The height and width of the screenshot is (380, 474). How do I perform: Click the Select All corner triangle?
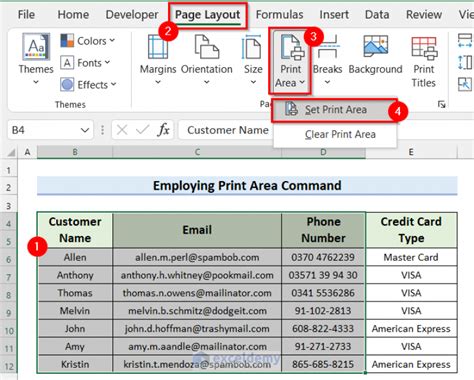11,152
